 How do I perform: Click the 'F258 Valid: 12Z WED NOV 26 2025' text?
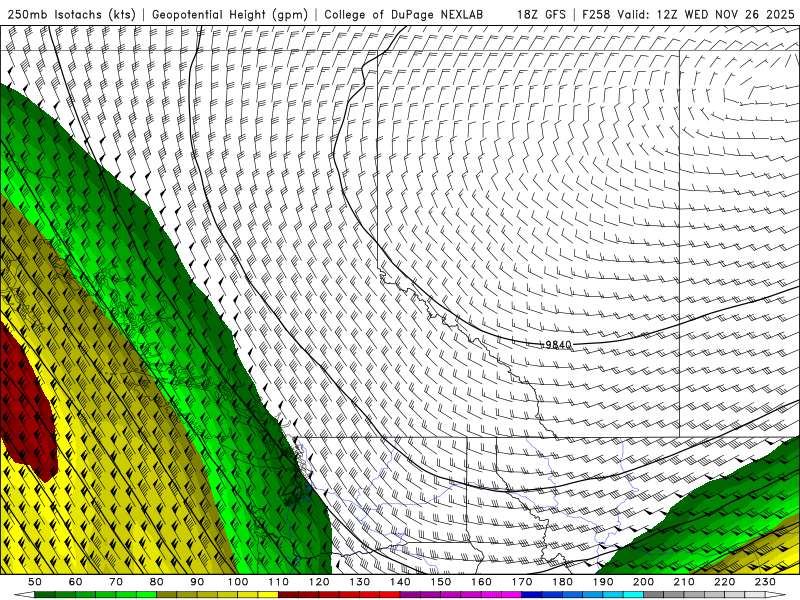(x=688, y=15)
